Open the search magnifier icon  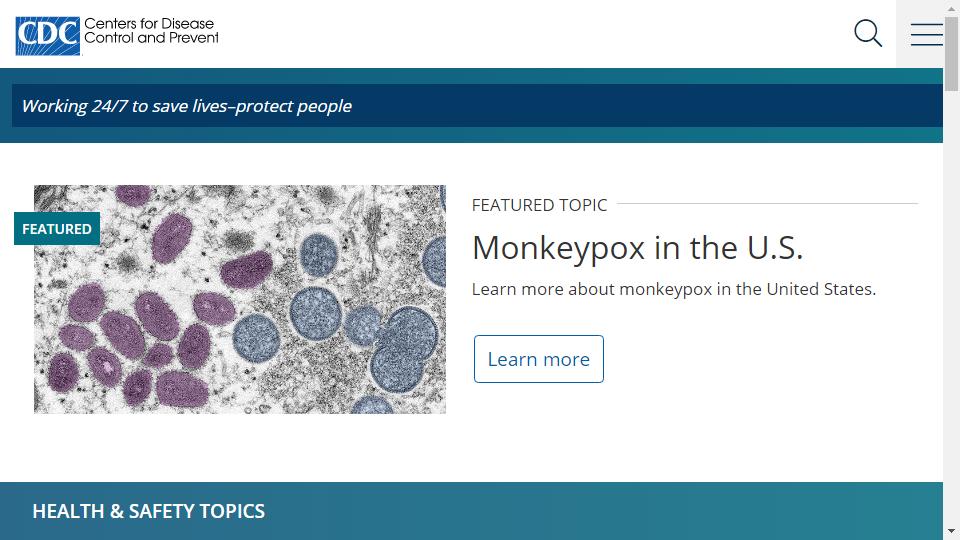868,34
